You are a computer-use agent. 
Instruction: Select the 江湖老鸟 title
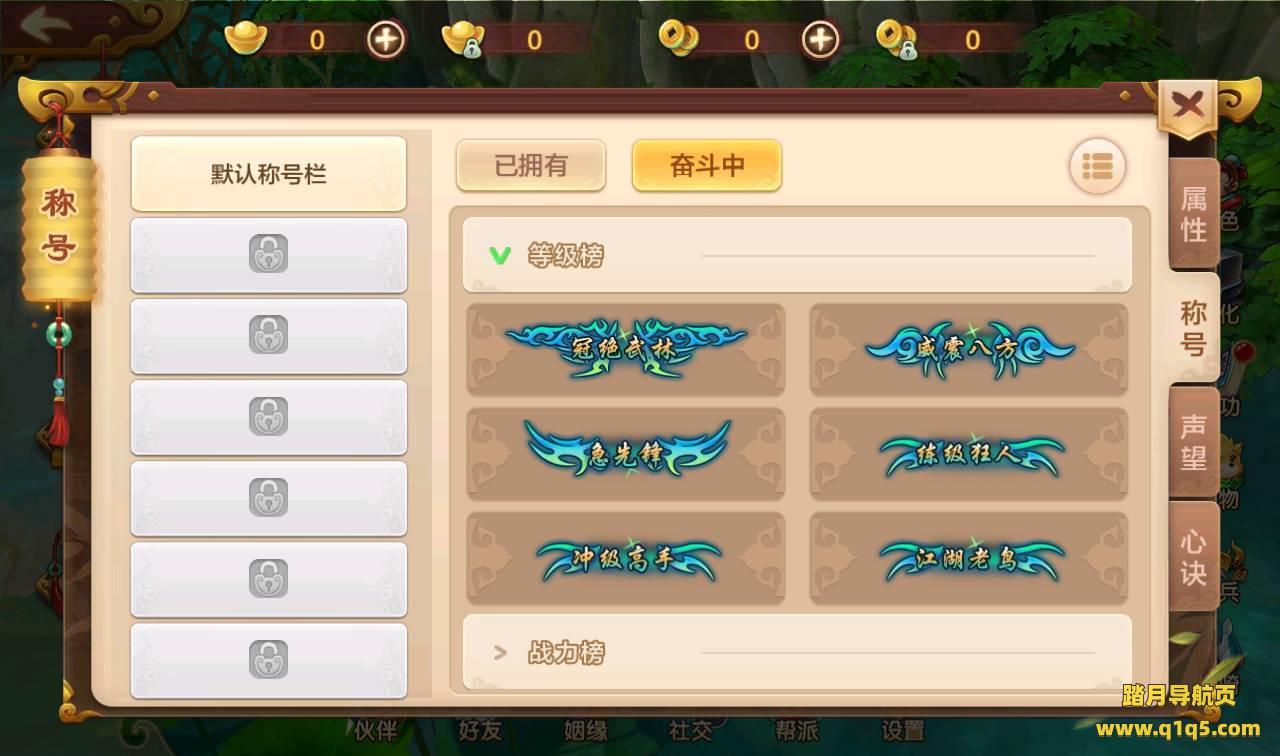pyautogui.click(x=969, y=558)
